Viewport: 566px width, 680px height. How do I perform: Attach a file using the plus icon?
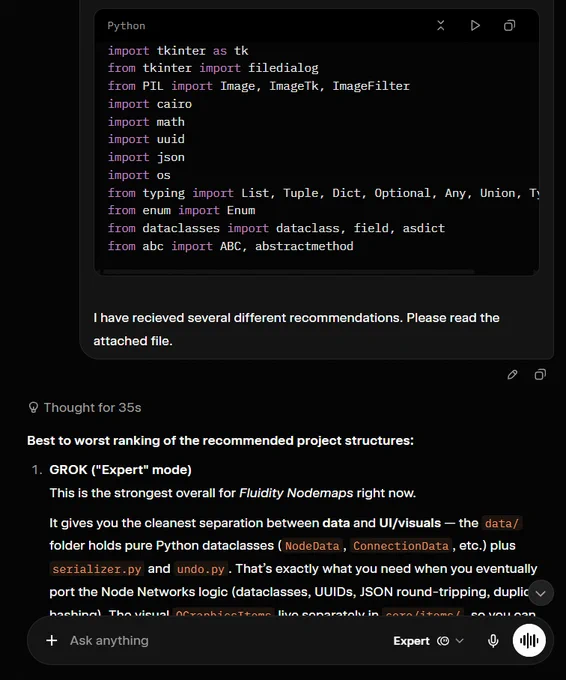52,641
